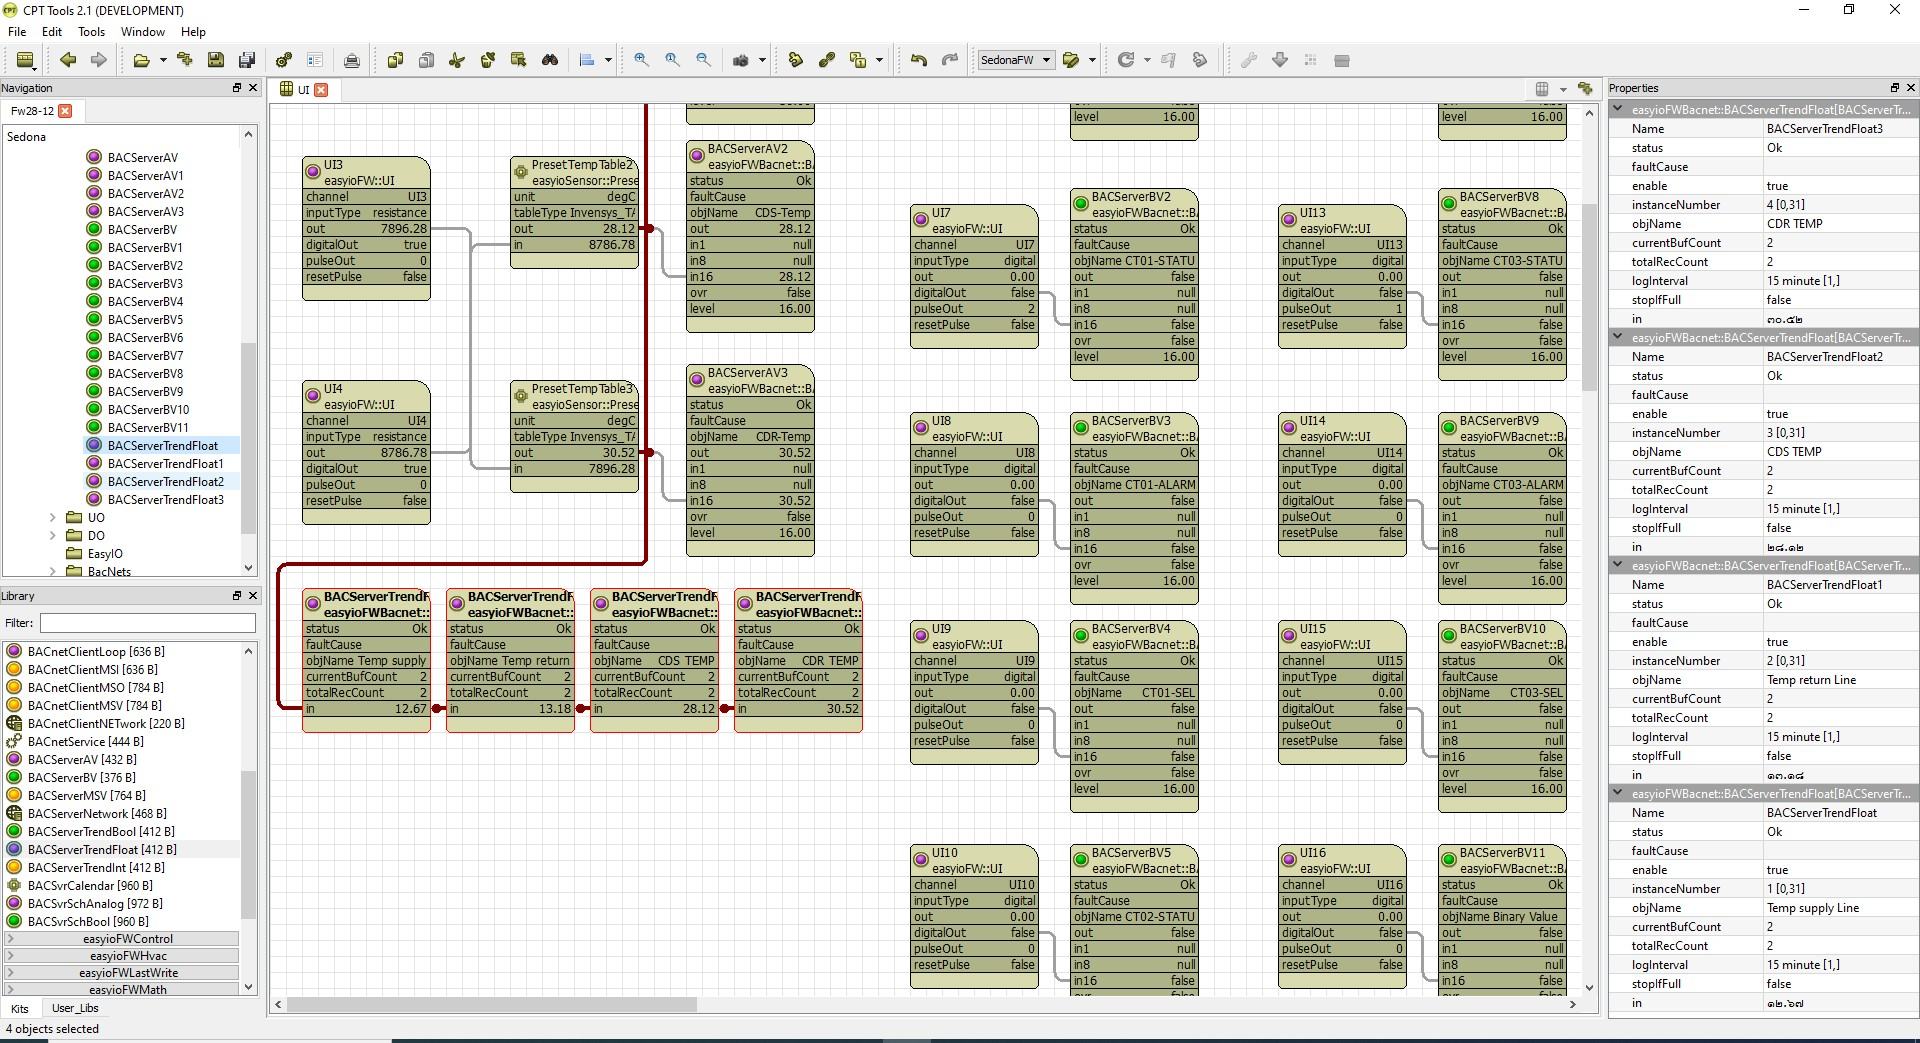Select BACServerAV3 in navigation tree
Viewport: 1920px width, 1043px height.
coord(145,211)
